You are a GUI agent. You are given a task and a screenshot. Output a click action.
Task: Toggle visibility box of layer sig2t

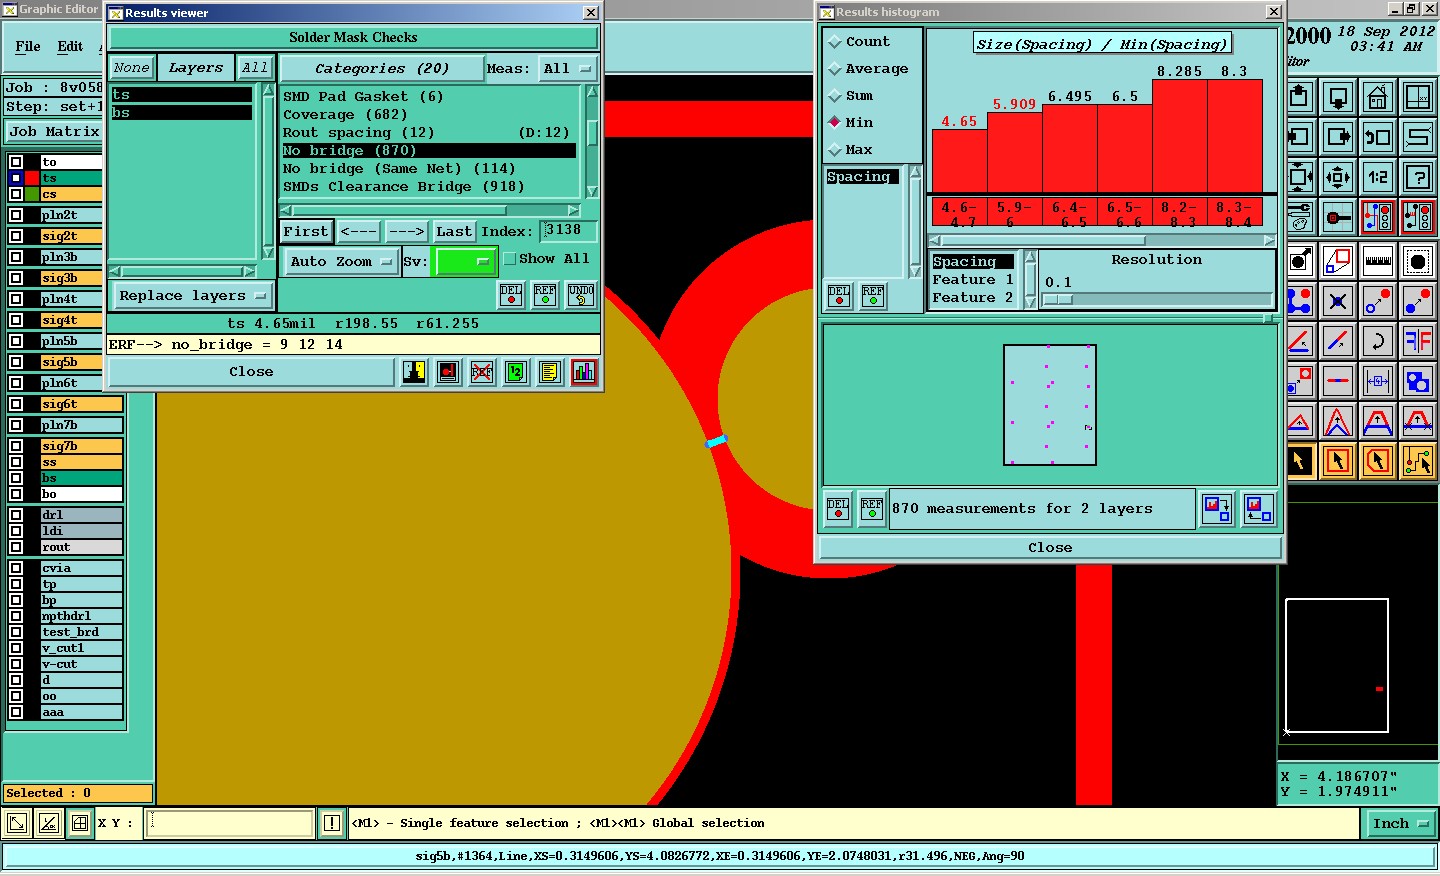pyautogui.click(x=16, y=236)
